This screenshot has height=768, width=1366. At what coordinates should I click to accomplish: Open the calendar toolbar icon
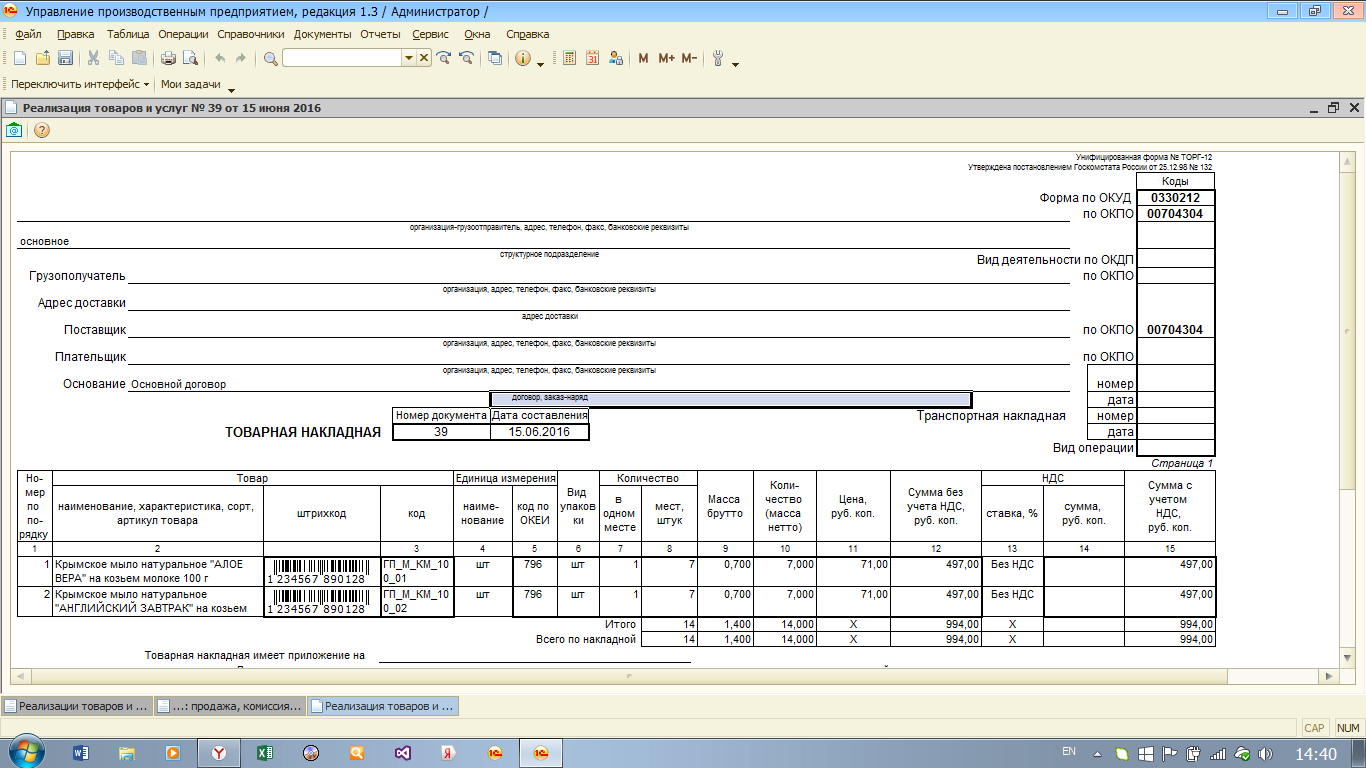[592, 58]
